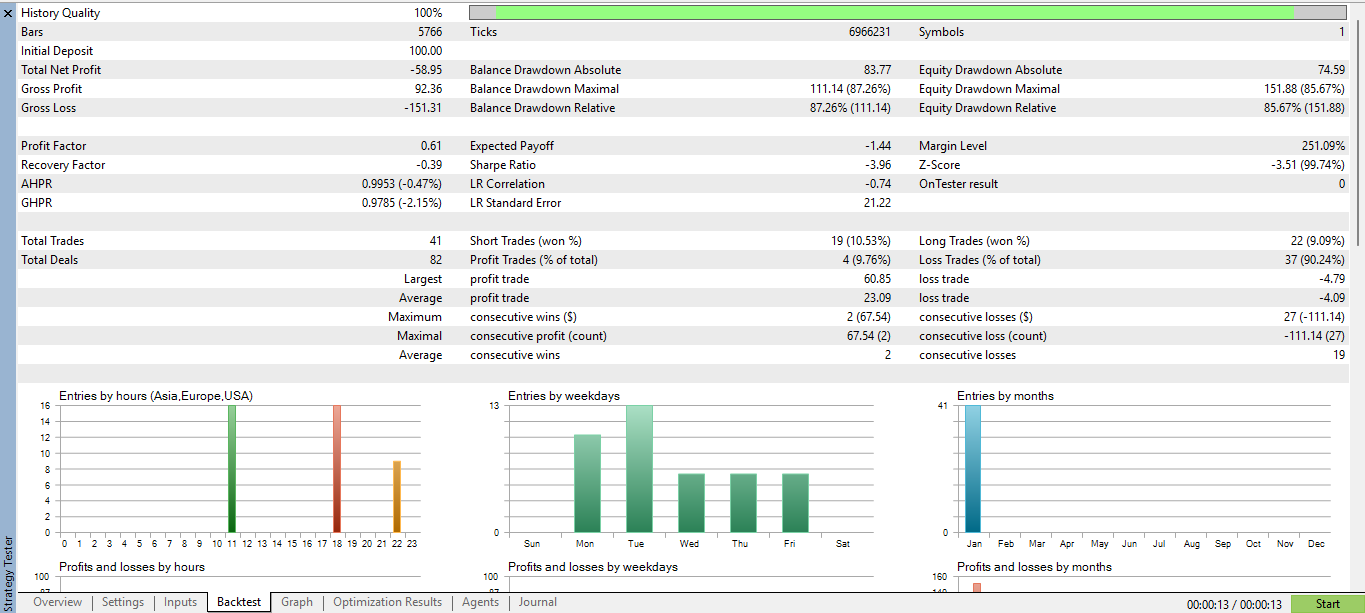1365x613 pixels.
Task: Close the Strategy Tester panel
Action: click(x=8, y=13)
